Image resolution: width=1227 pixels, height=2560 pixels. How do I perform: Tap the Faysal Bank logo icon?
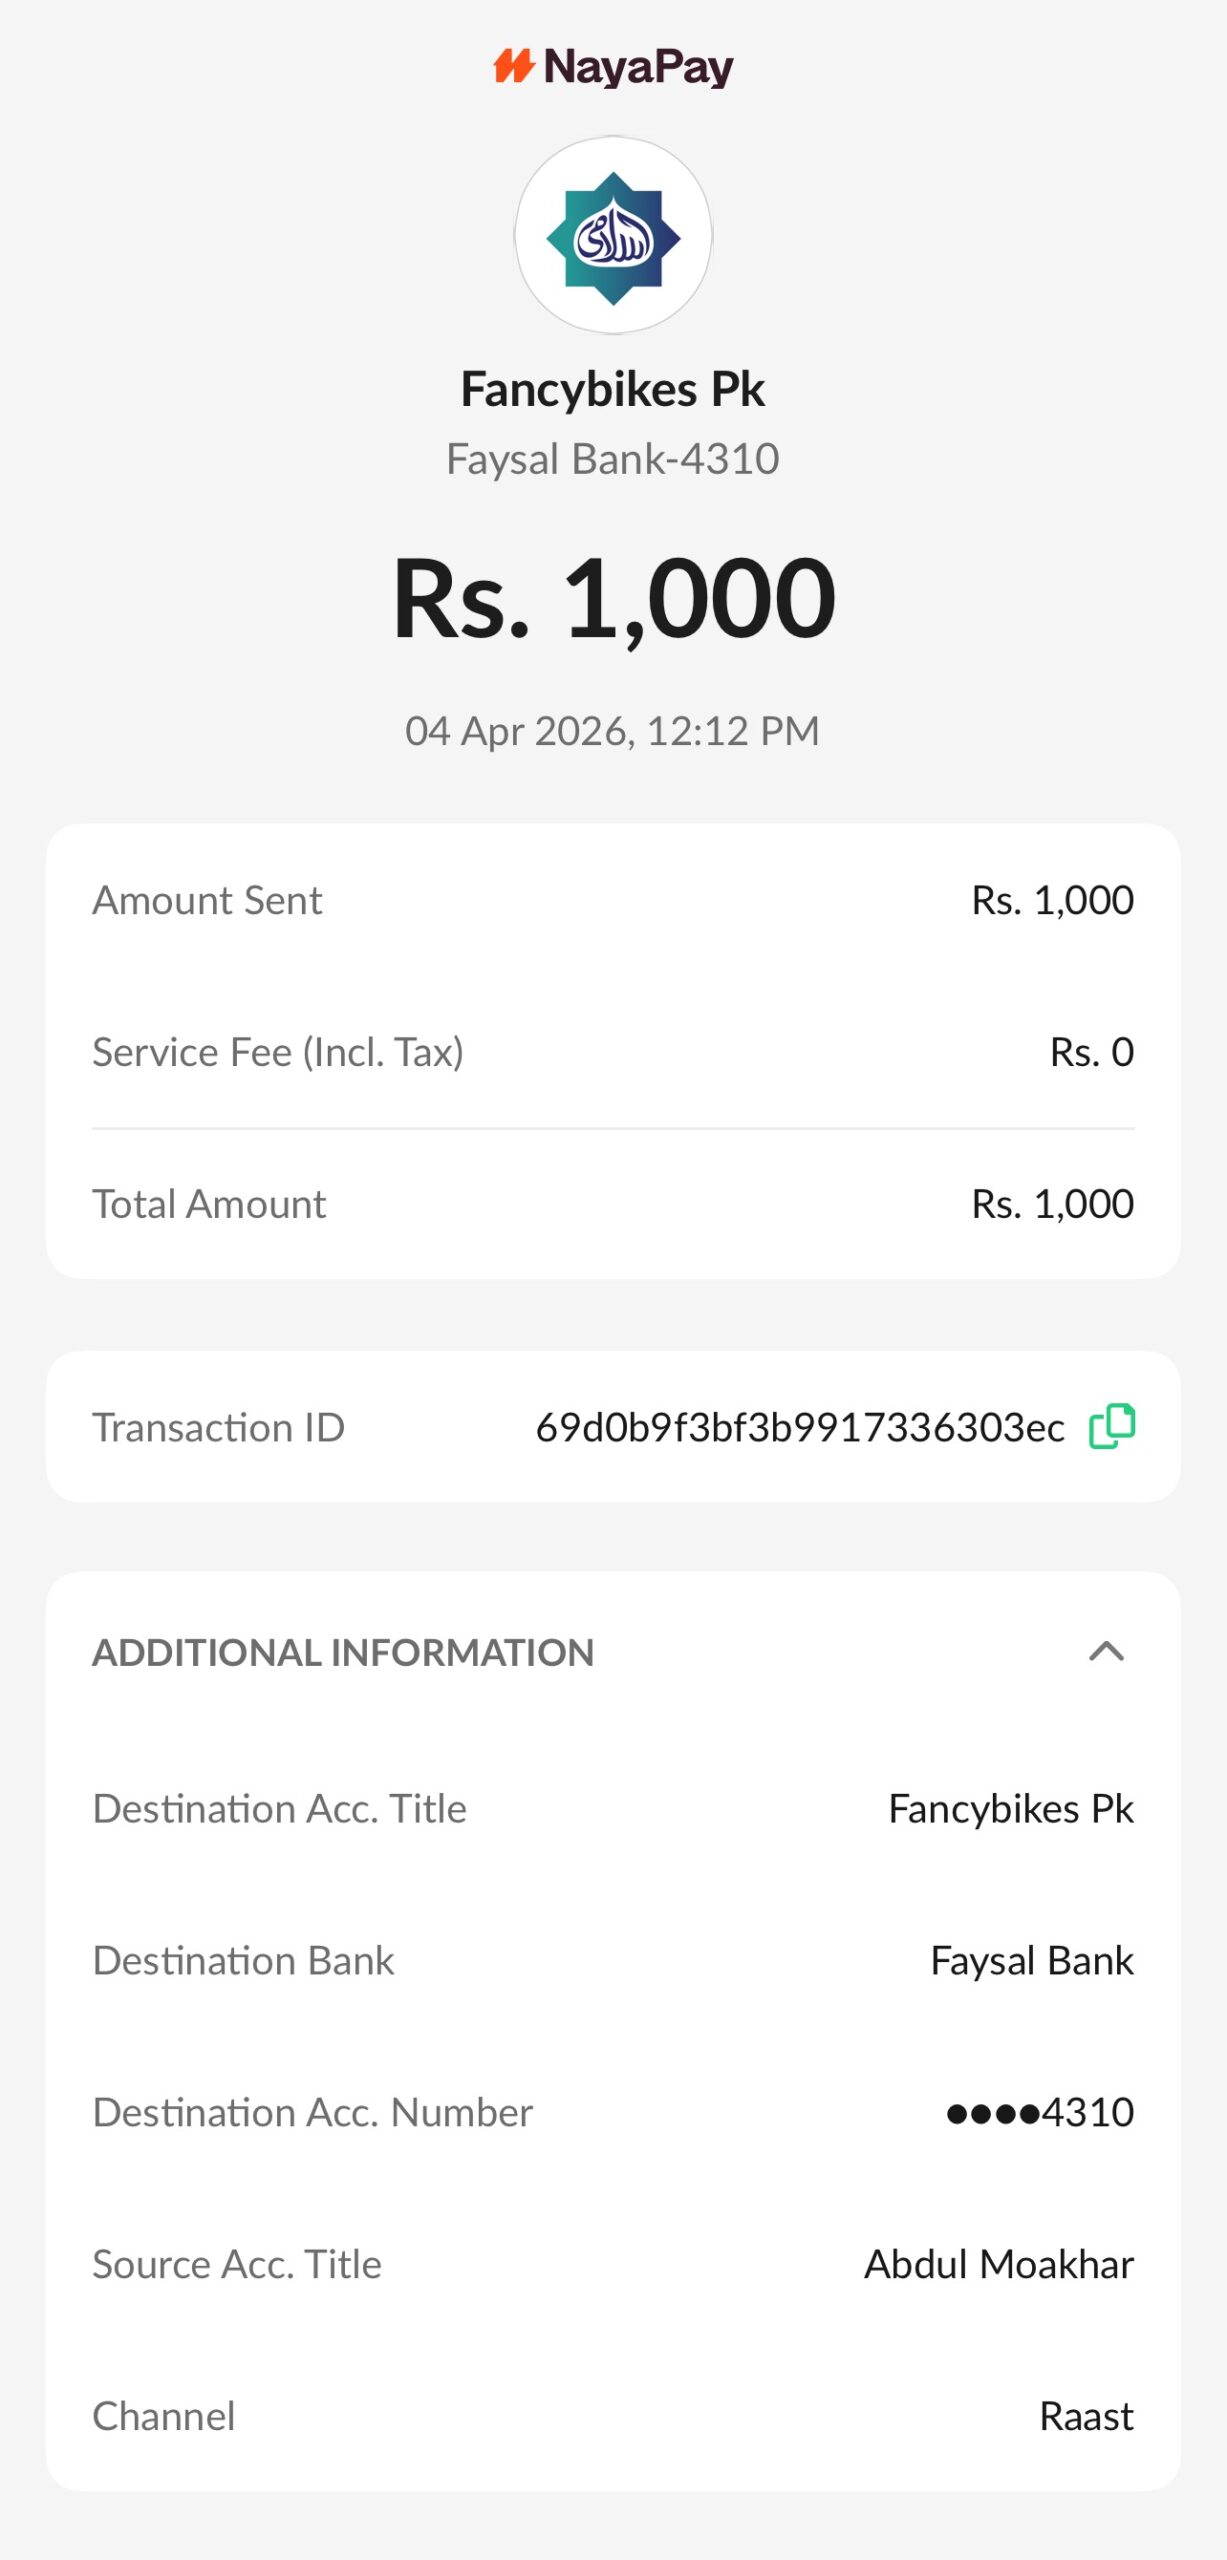613,236
